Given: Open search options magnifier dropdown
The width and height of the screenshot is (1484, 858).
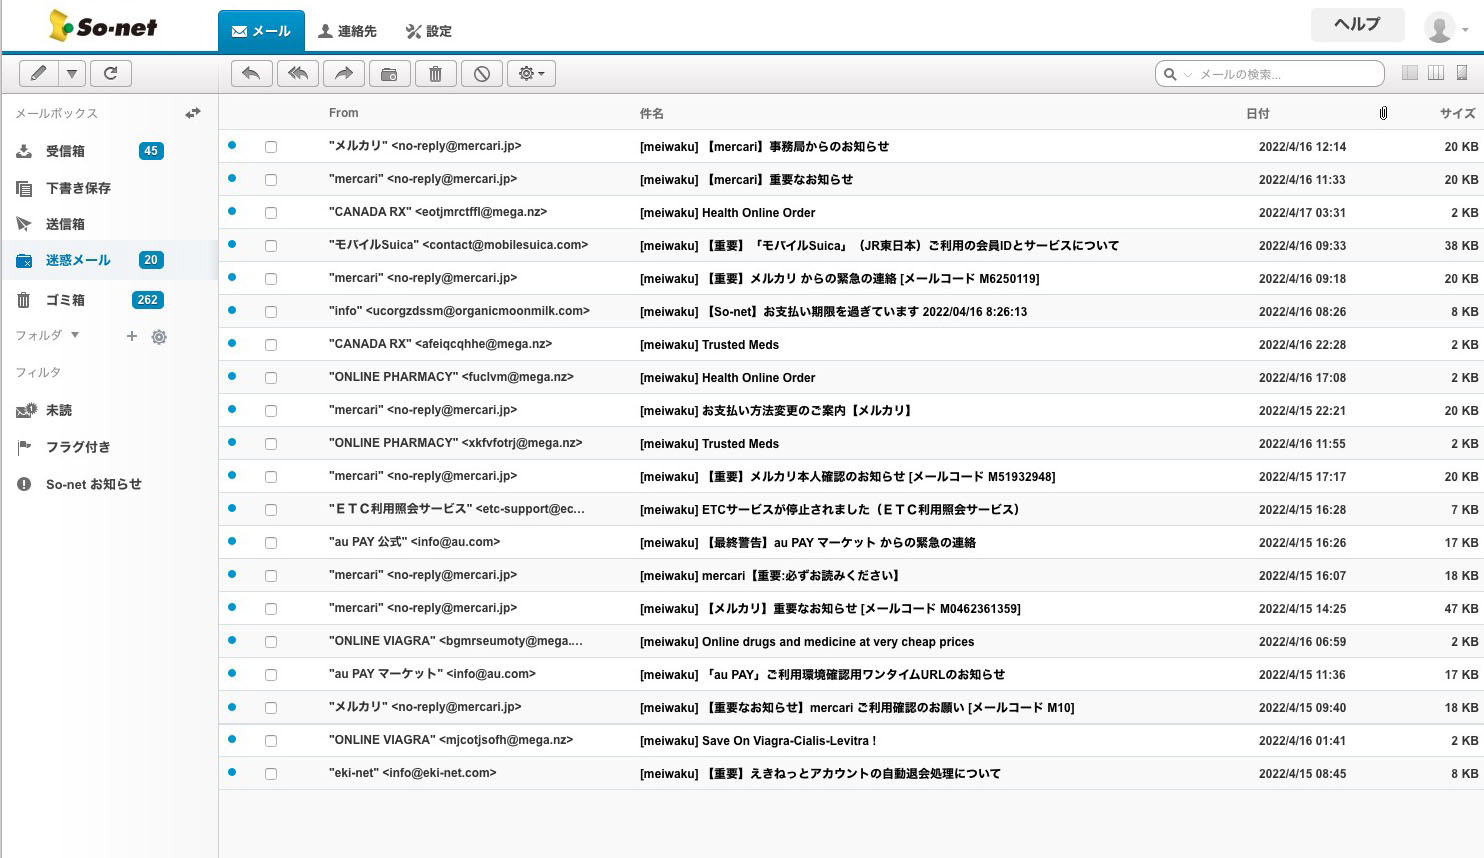Looking at the screenshot, I should coord(1177,74).
